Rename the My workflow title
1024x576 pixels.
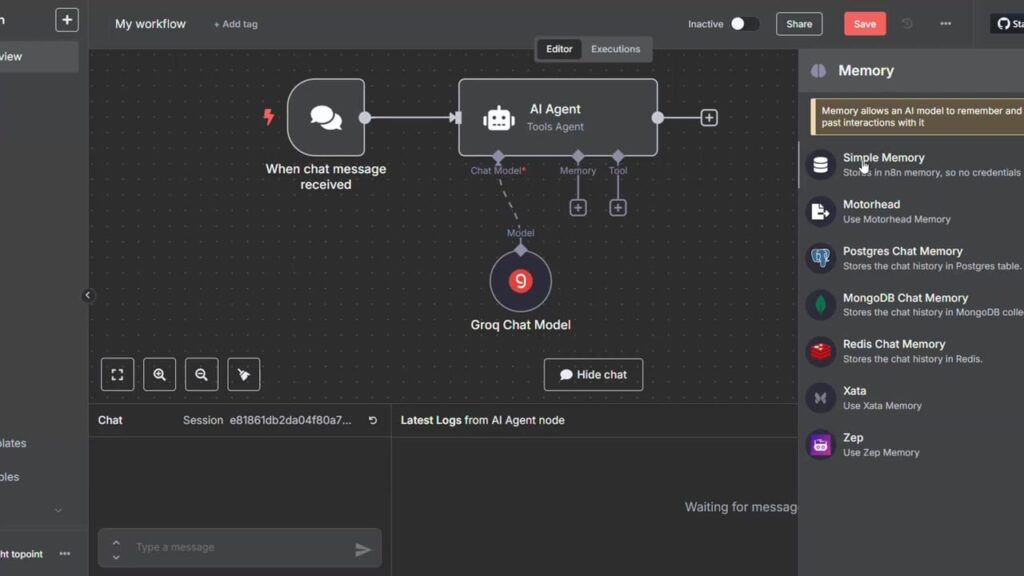pos(150,24)
